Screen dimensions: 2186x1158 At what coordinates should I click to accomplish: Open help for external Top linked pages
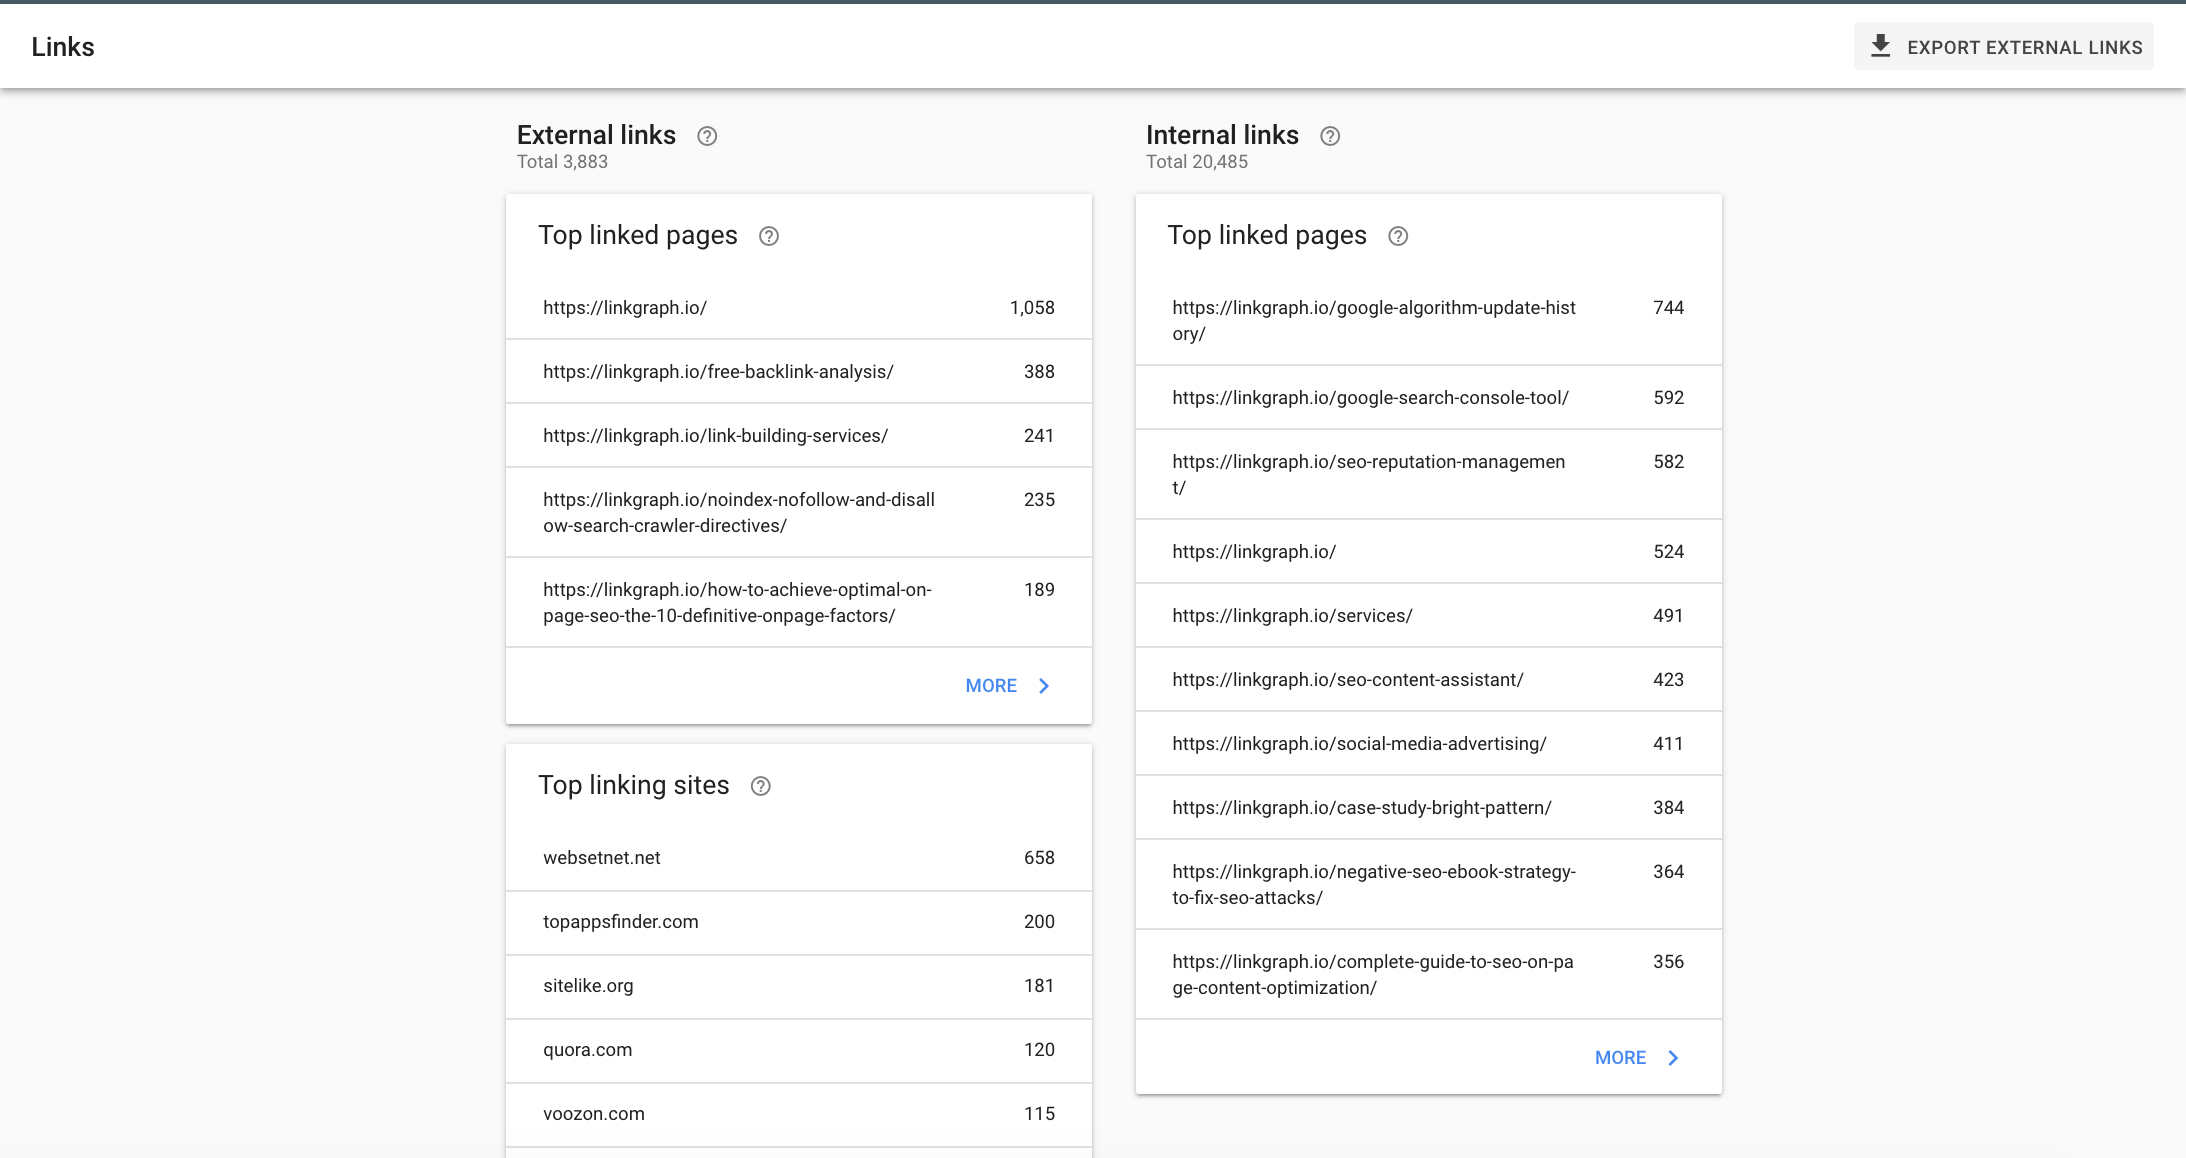pyautogui.click(x=768, y=236)
